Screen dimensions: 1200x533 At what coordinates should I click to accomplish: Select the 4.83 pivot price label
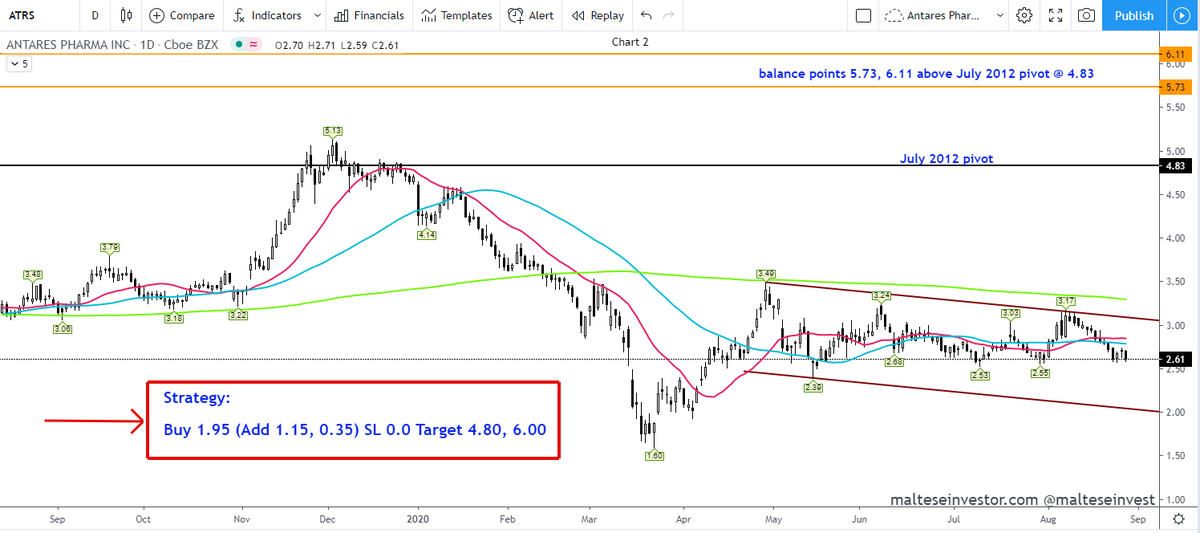click(x=1174, y=166)
